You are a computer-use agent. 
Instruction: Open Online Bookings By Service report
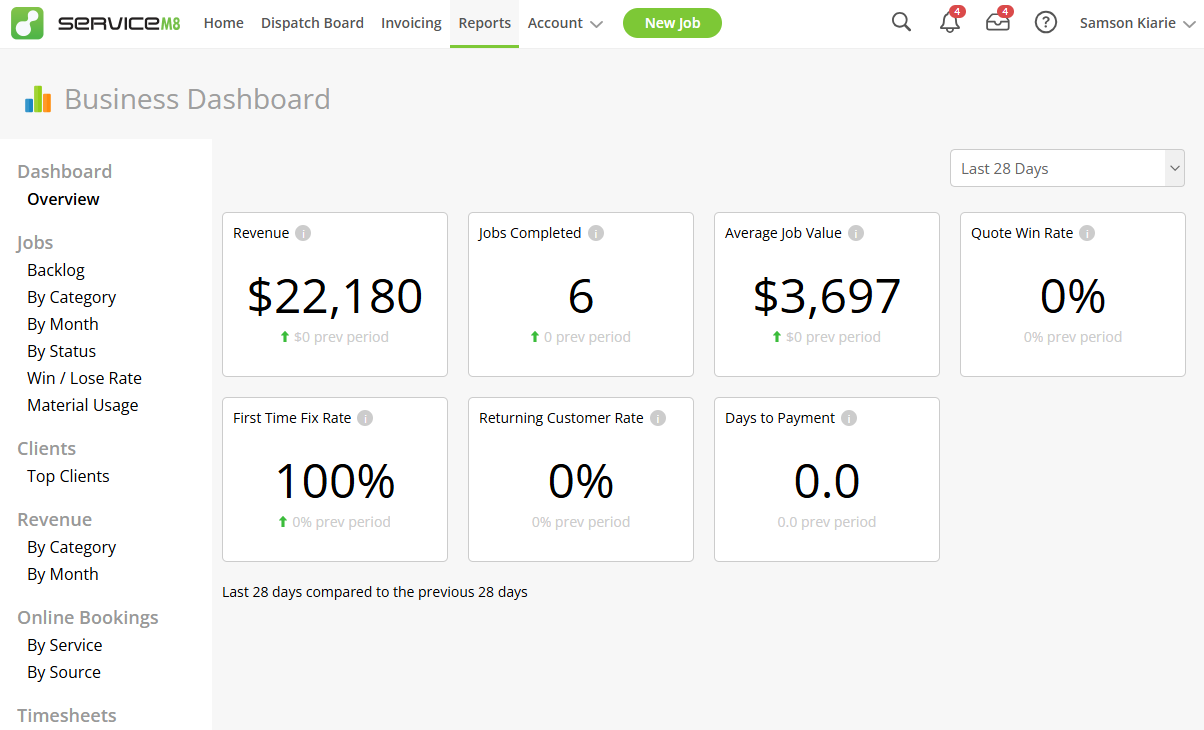pos(65,645)
